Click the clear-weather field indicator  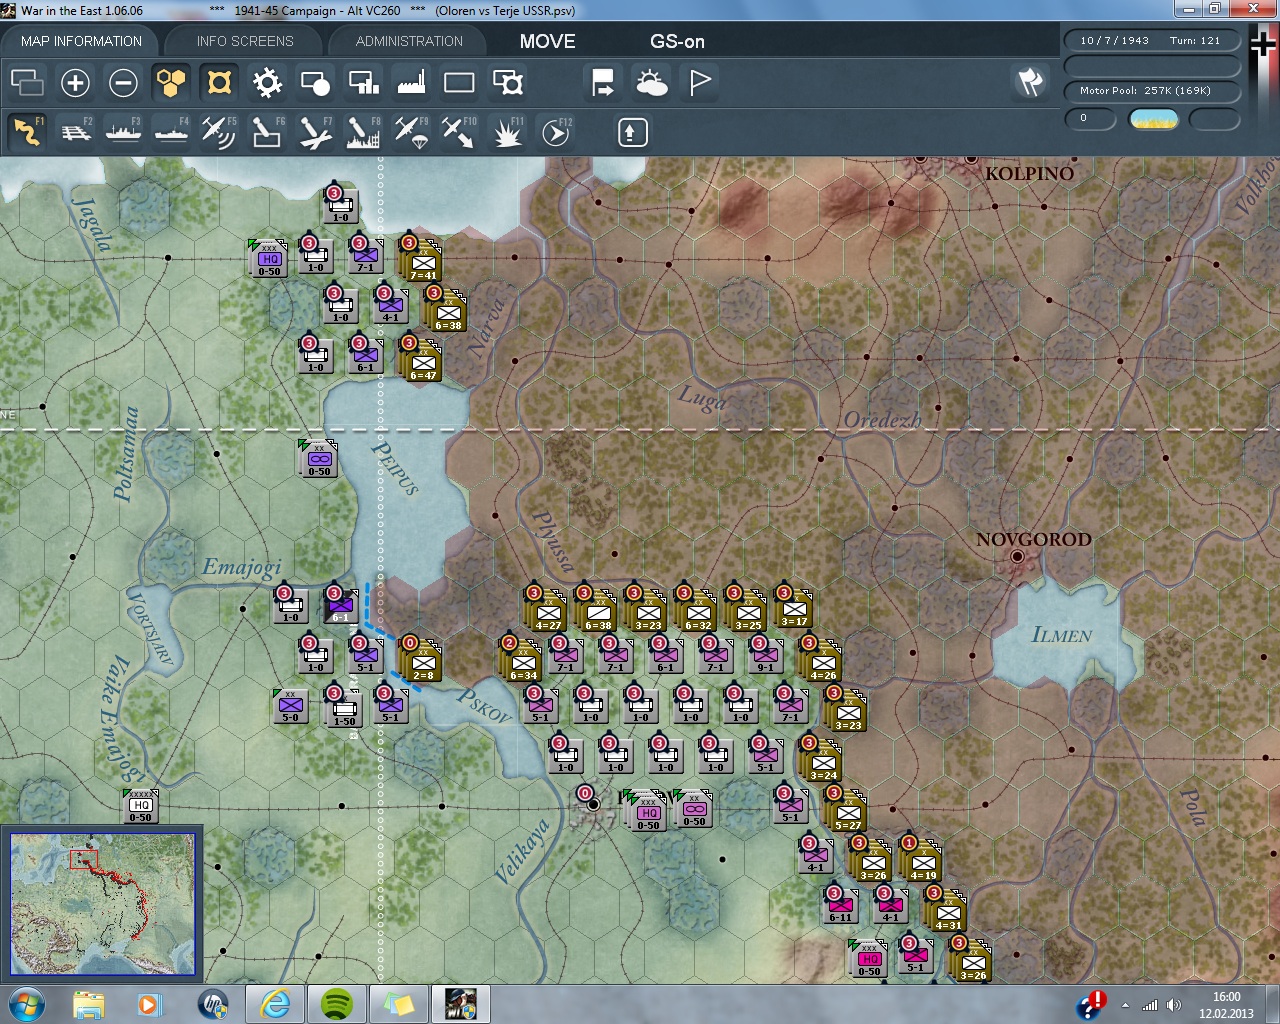click(1153, 119)
